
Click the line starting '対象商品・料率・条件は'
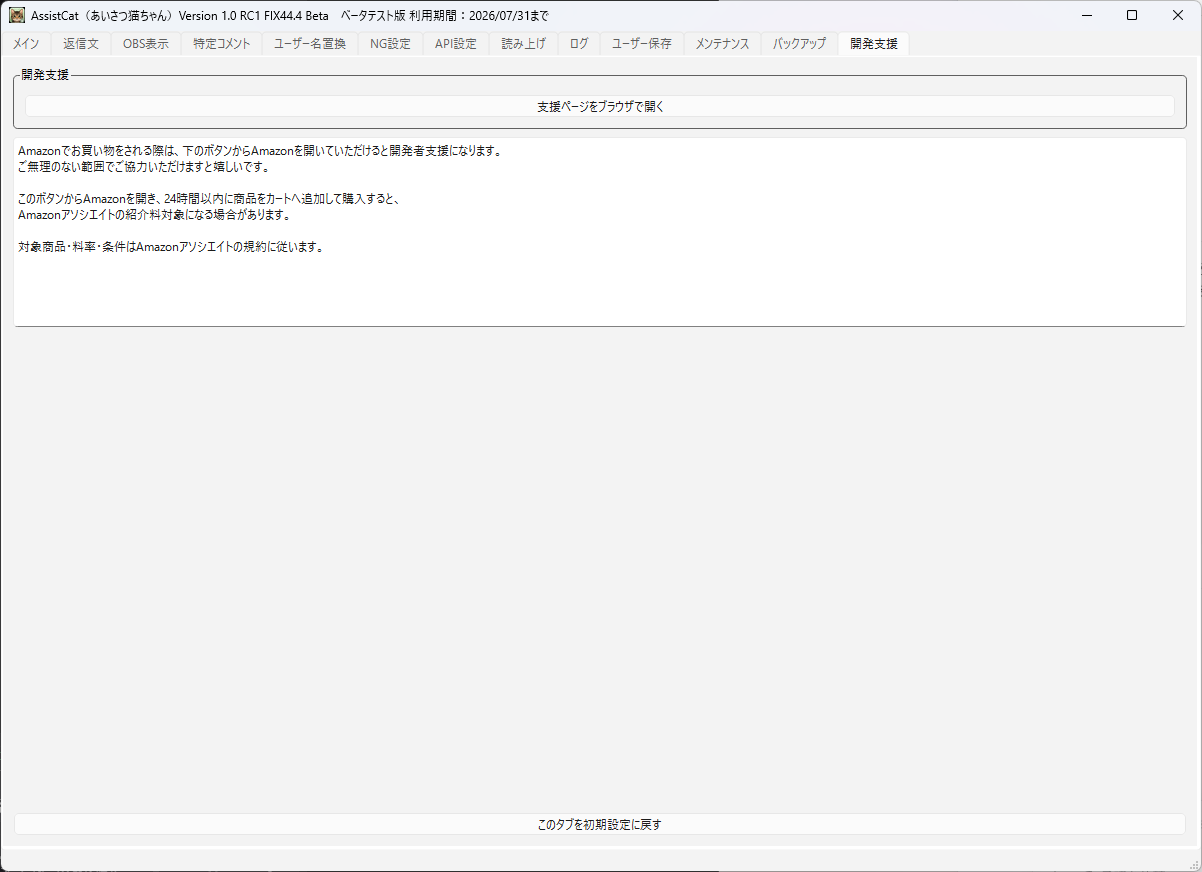(x=171, y=247)
